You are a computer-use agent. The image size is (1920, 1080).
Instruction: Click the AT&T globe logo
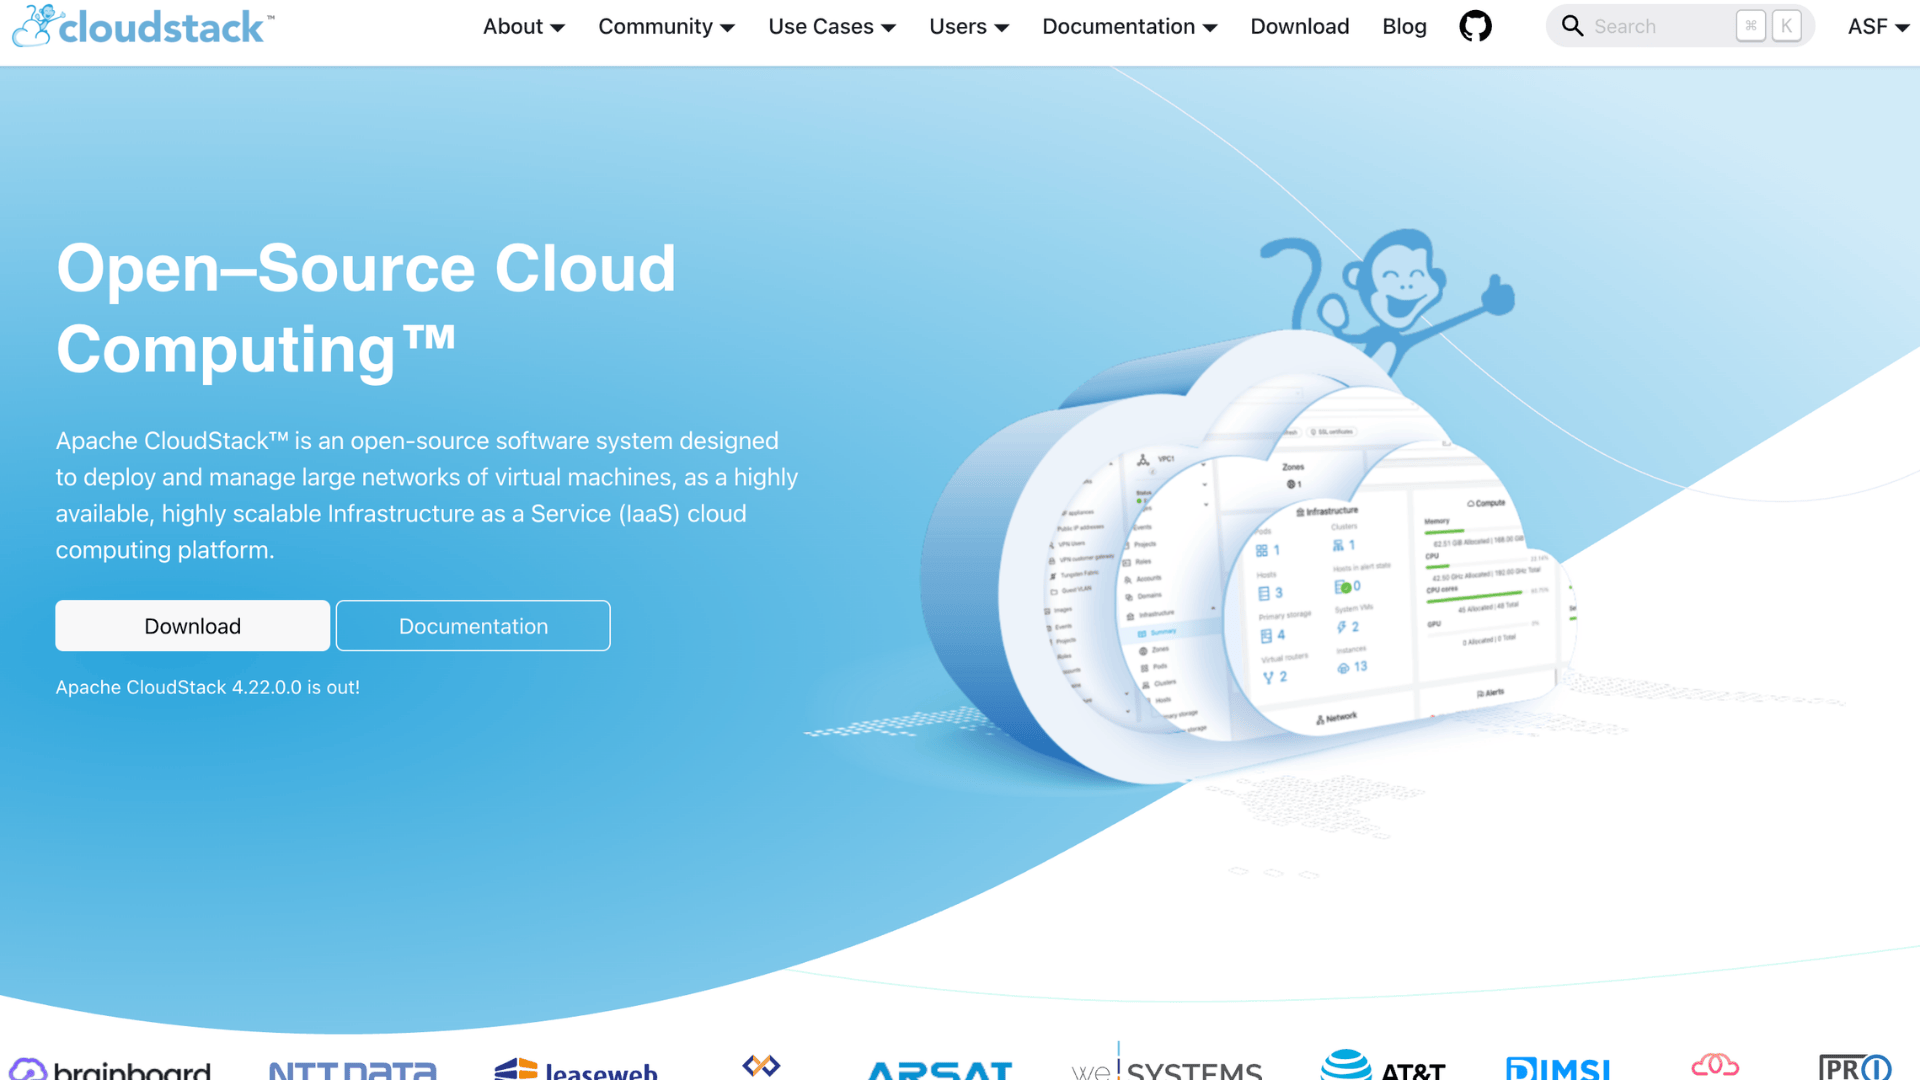(1346, 1066)
